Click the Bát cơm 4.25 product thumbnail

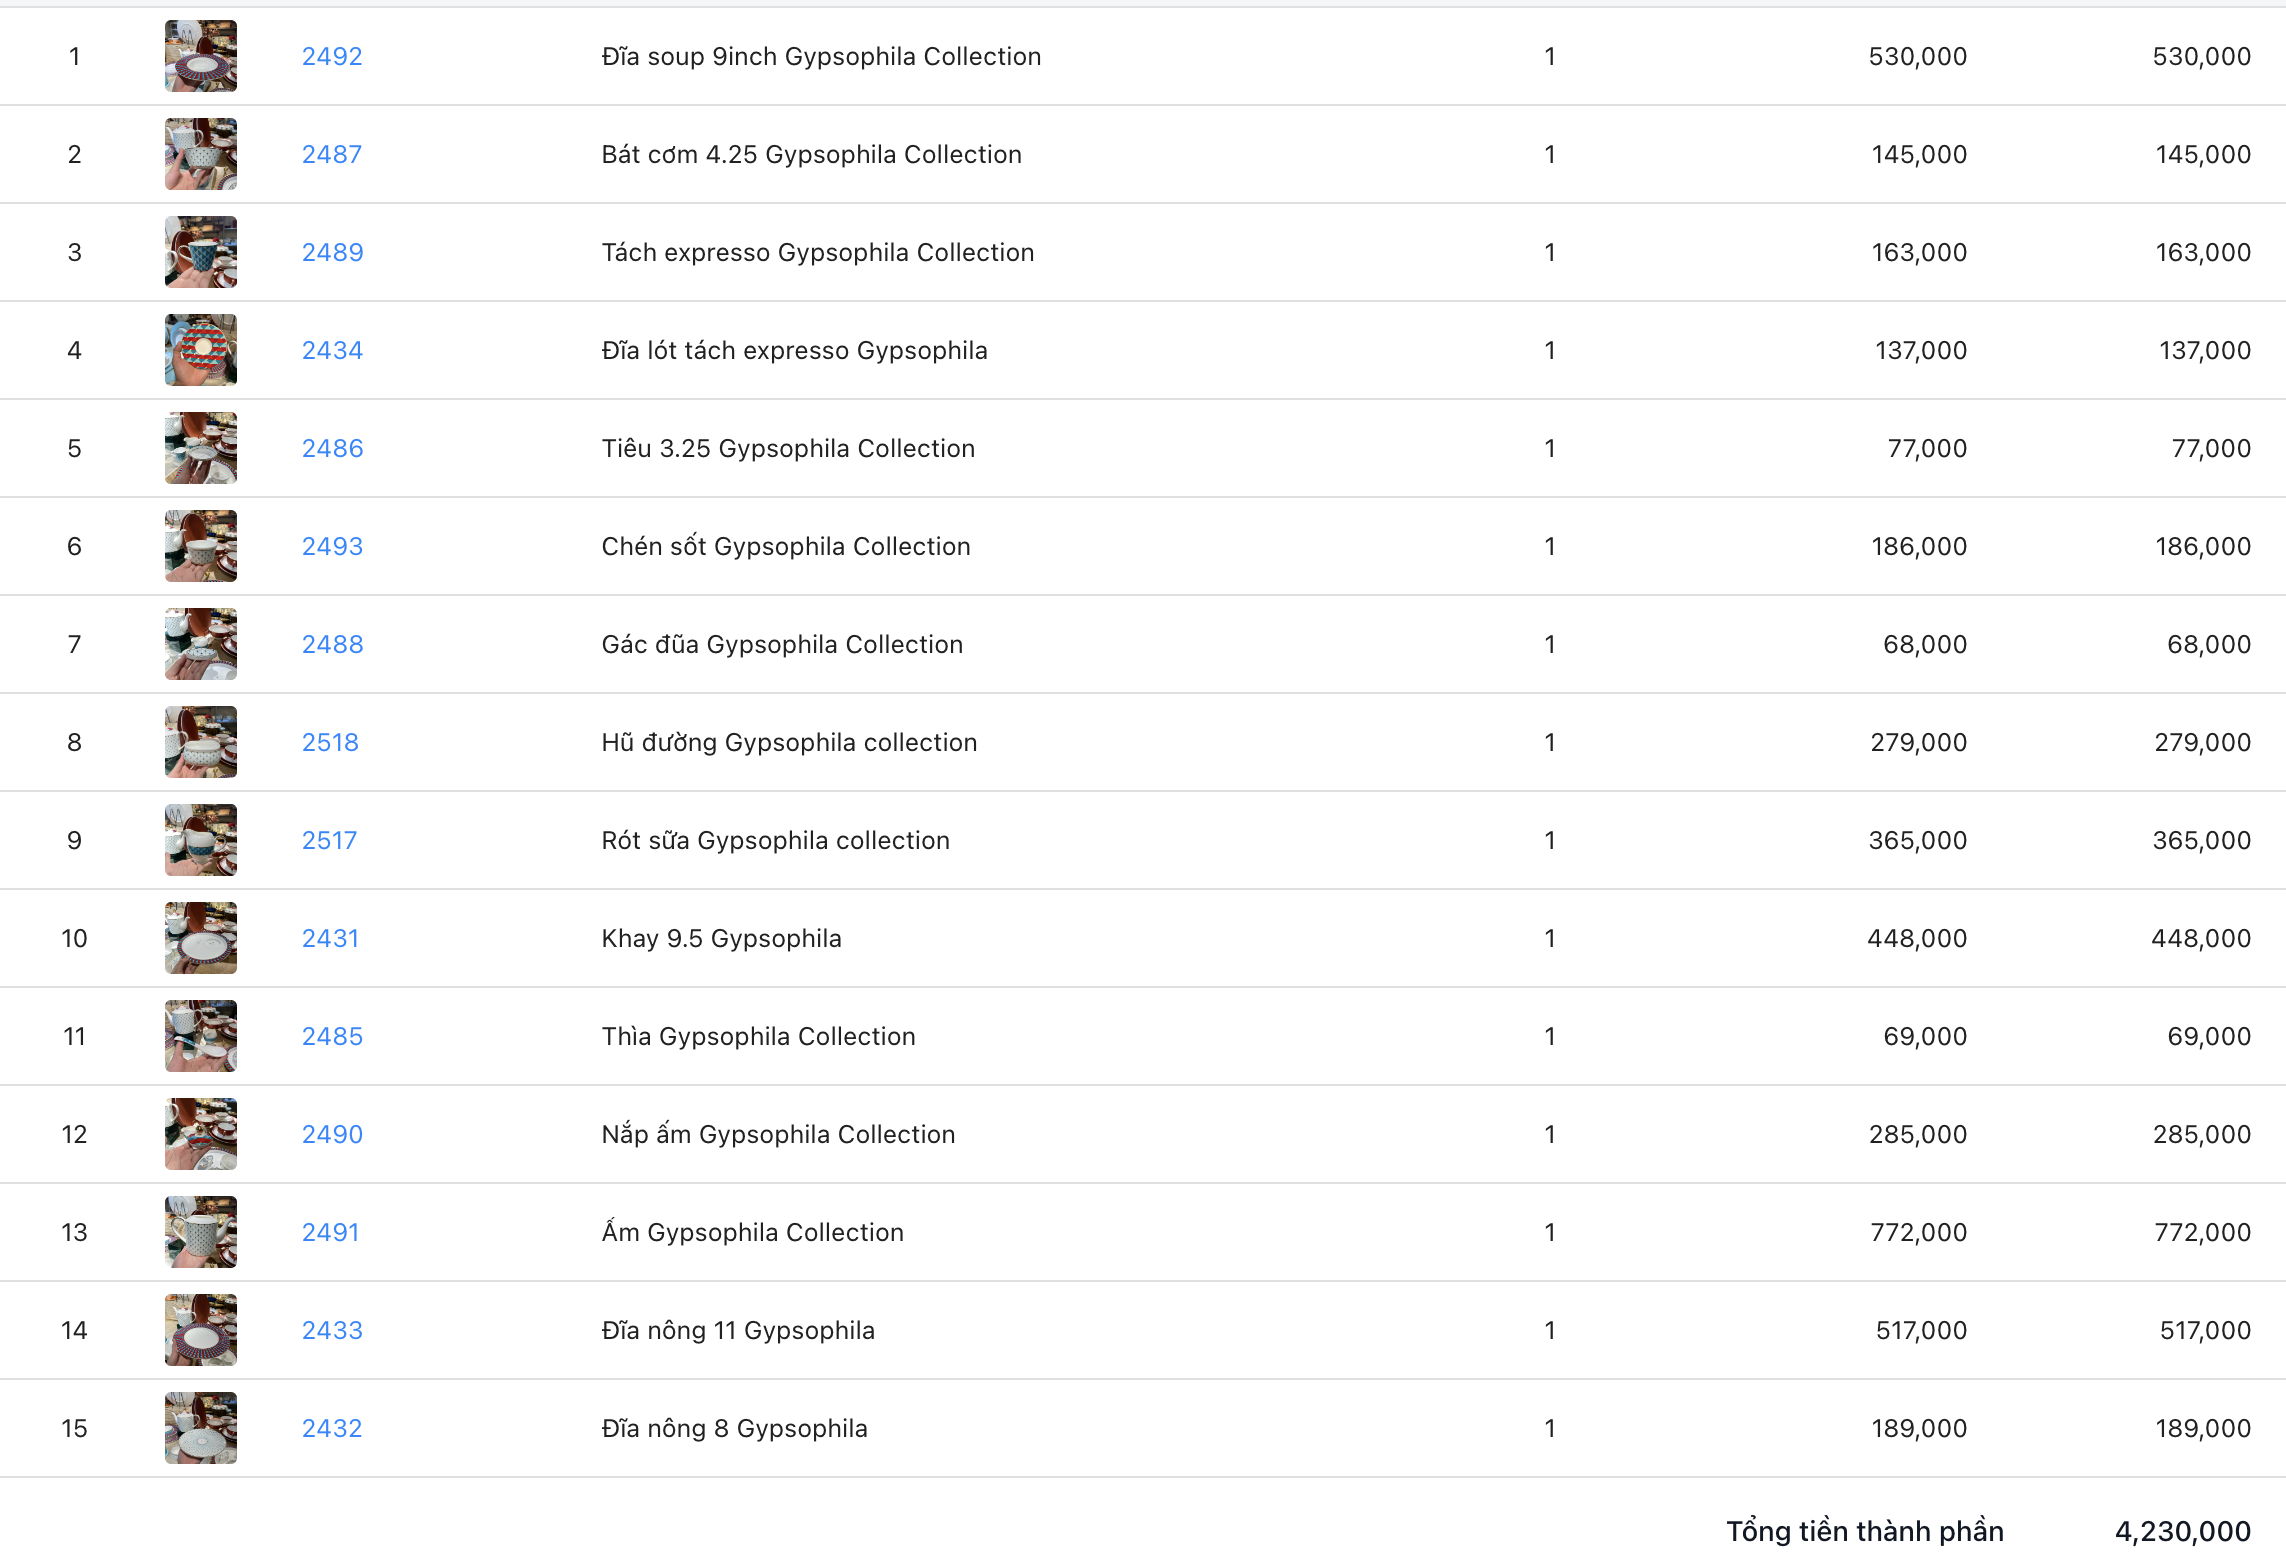[x=201, y=155]
